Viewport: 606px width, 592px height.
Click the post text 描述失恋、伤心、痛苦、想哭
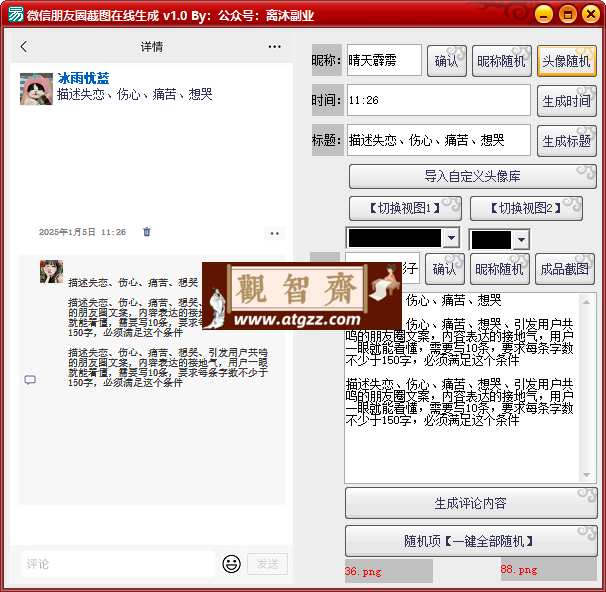(135, 94)
